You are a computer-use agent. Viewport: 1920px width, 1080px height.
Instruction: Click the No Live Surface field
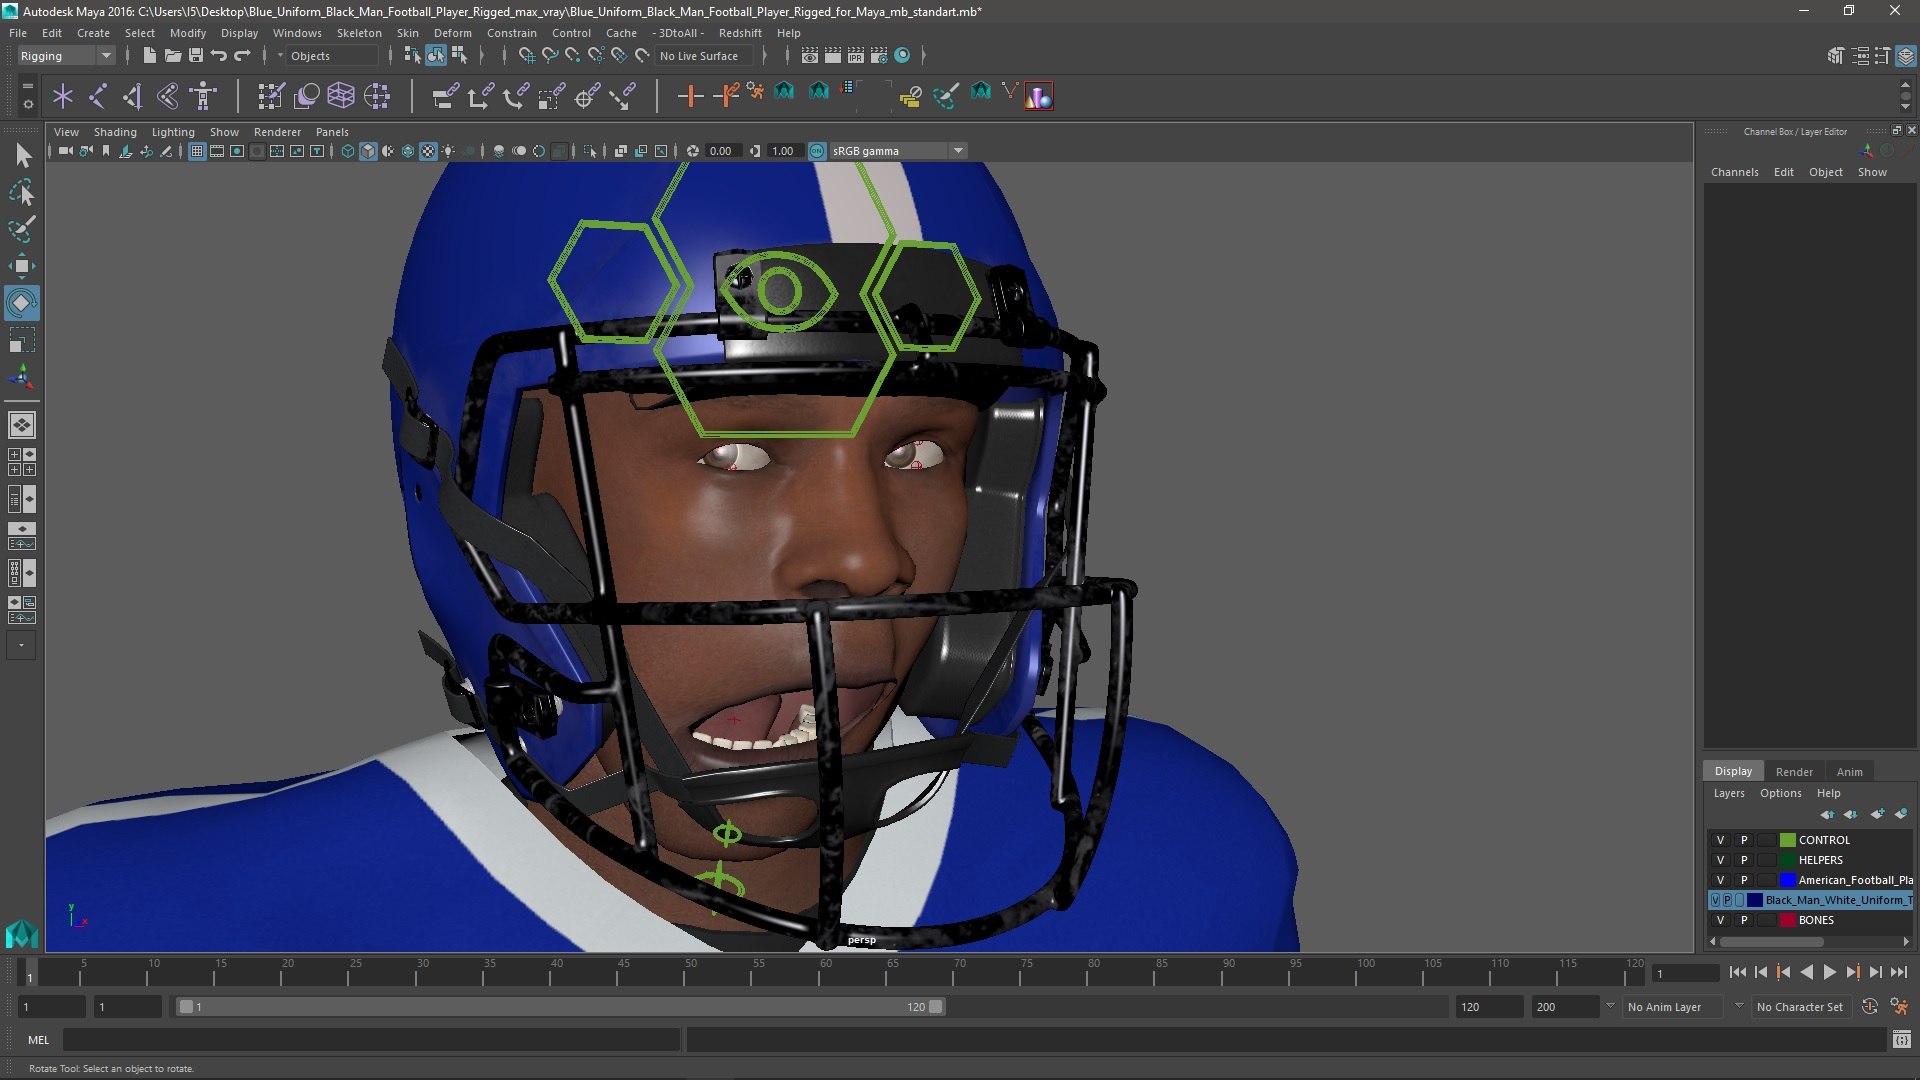pyautogui.click(x=706, y=56)
